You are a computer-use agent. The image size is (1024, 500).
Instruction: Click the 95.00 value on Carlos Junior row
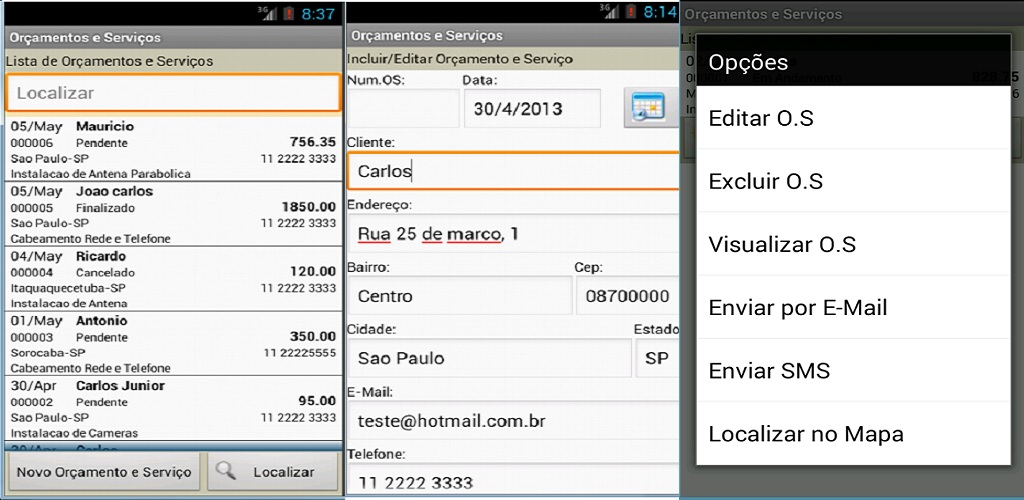(317, 400)
